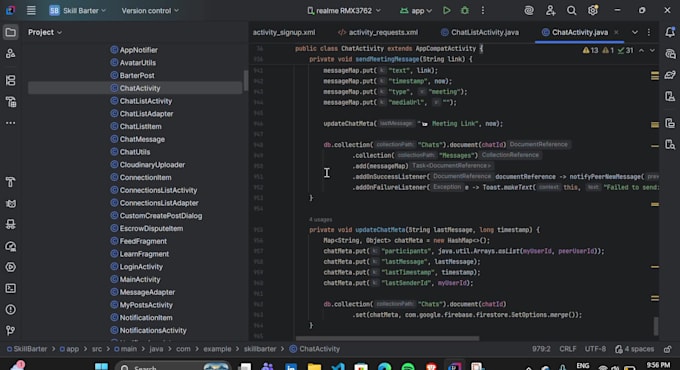This screenshot has height=370, width=680.
Task: Open more run actions (three dots)
Action: (483, 10)
